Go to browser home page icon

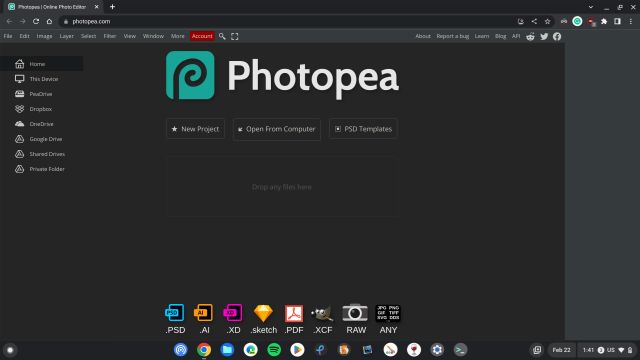(x=49, y=21)
